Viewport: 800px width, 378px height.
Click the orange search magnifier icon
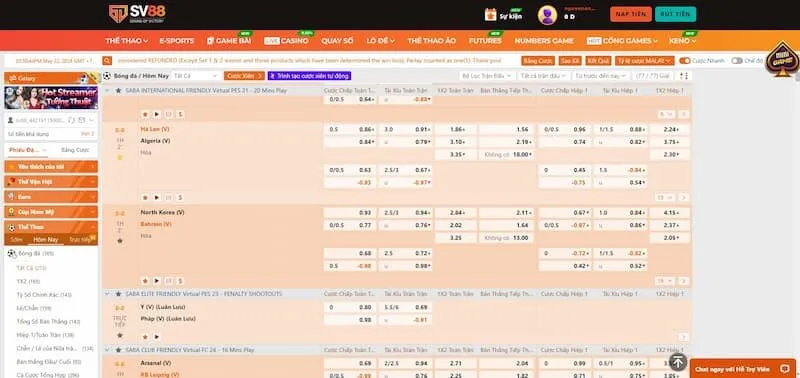point(107,61)
